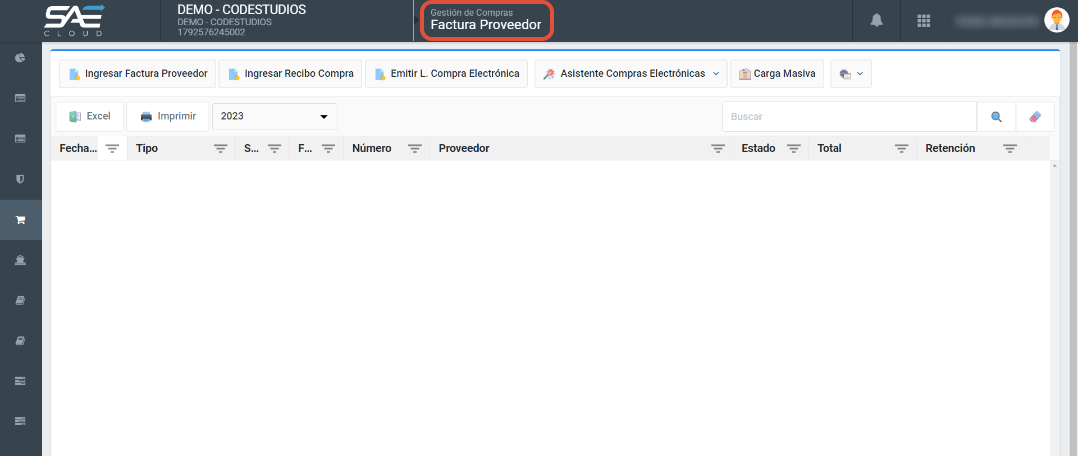Click Ingresar Recibo Compra button

290,74
